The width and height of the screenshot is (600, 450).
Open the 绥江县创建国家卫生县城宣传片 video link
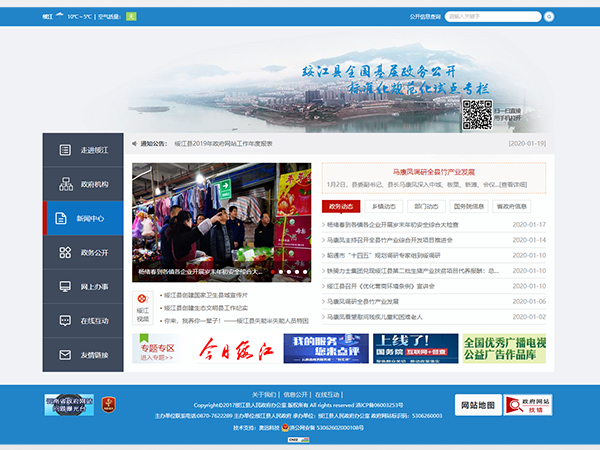tap(206, 295)
